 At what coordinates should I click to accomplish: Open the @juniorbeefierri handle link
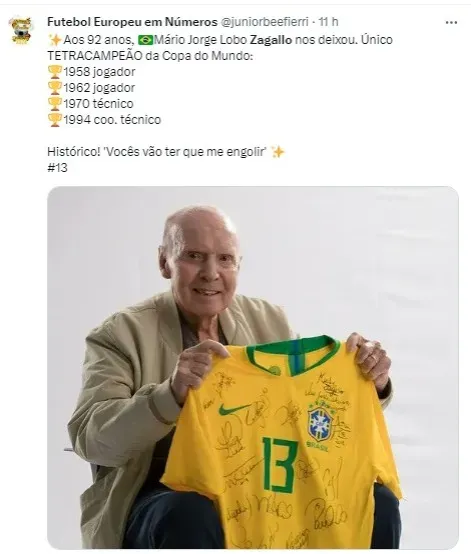(265, 22)
